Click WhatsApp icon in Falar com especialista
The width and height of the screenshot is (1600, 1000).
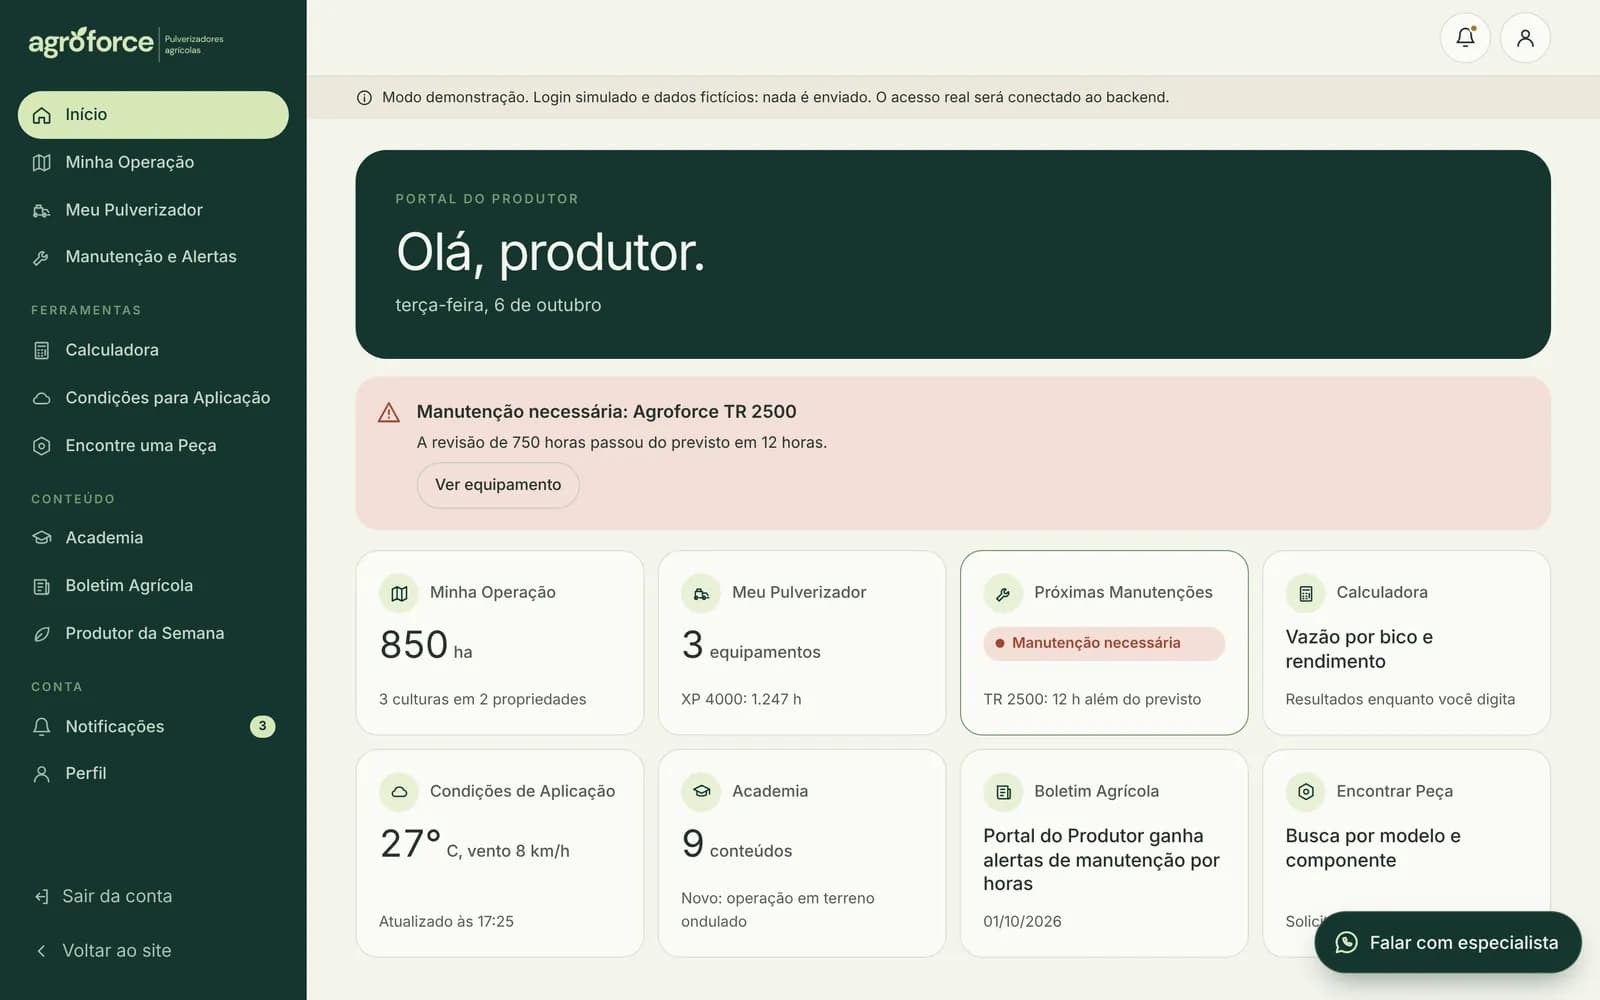[1347, 942]
